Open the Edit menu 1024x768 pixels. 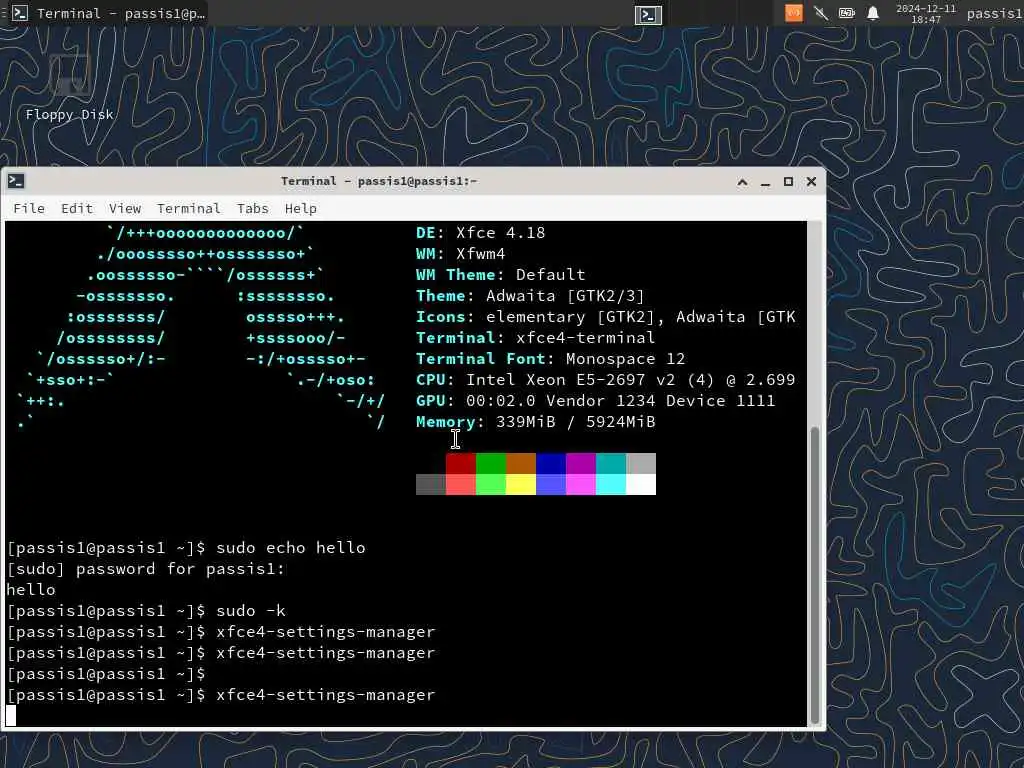click(76, 208)
